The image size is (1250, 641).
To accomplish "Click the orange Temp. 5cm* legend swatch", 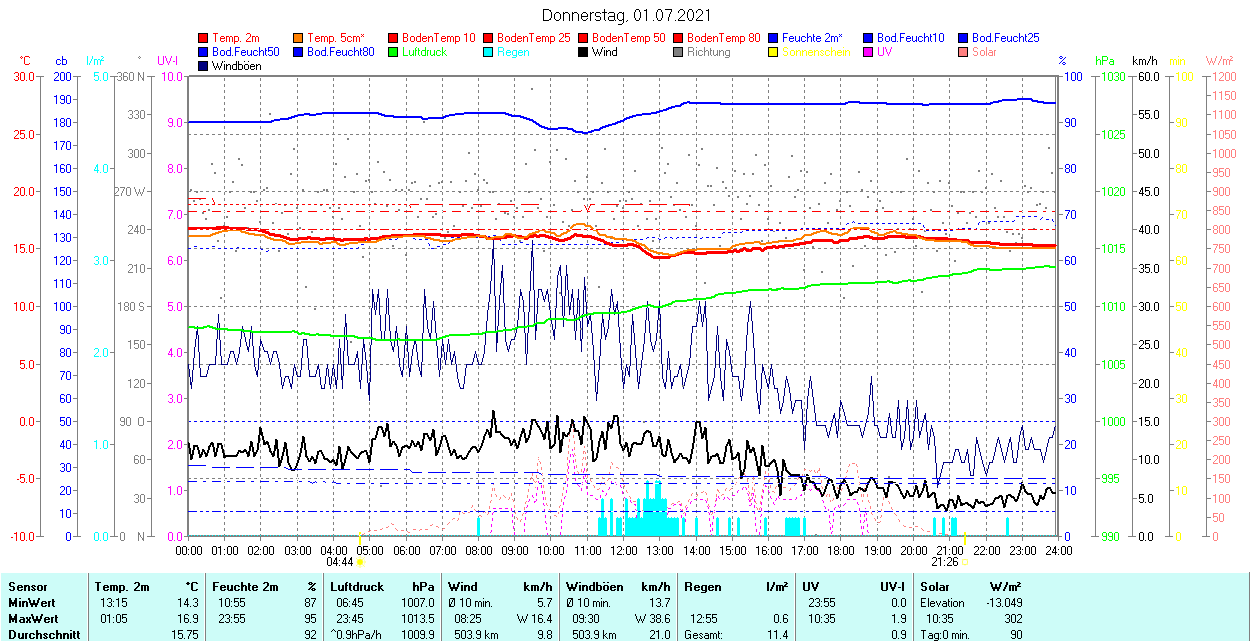I will (299, 38).
